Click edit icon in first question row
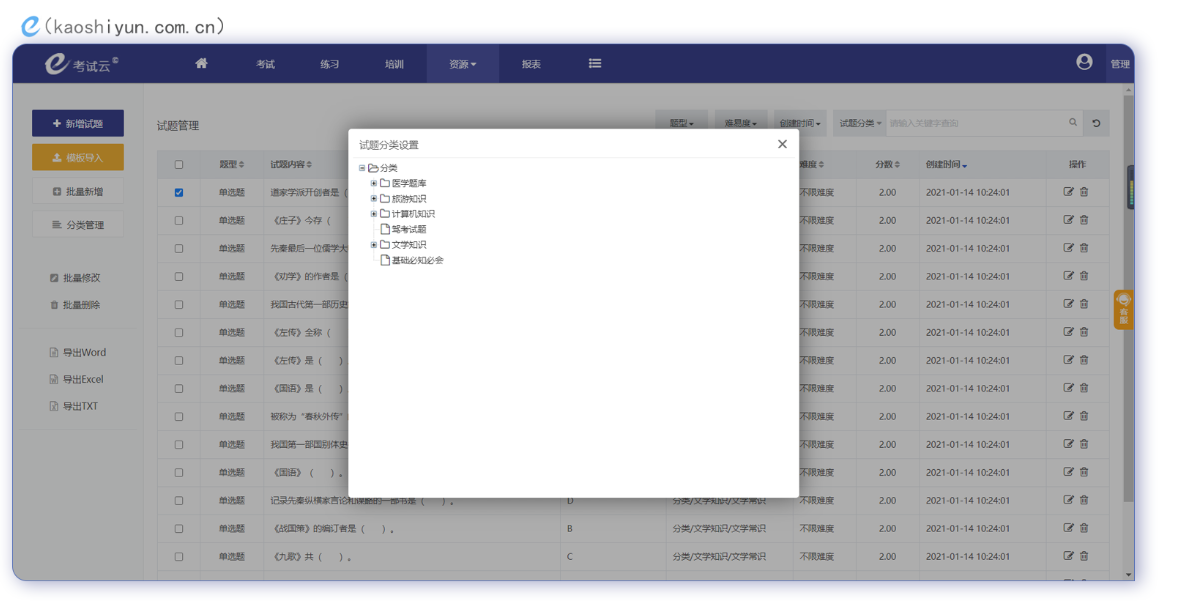Image resolution: width=1179 pixels, height=608 pixels. 1068,192
